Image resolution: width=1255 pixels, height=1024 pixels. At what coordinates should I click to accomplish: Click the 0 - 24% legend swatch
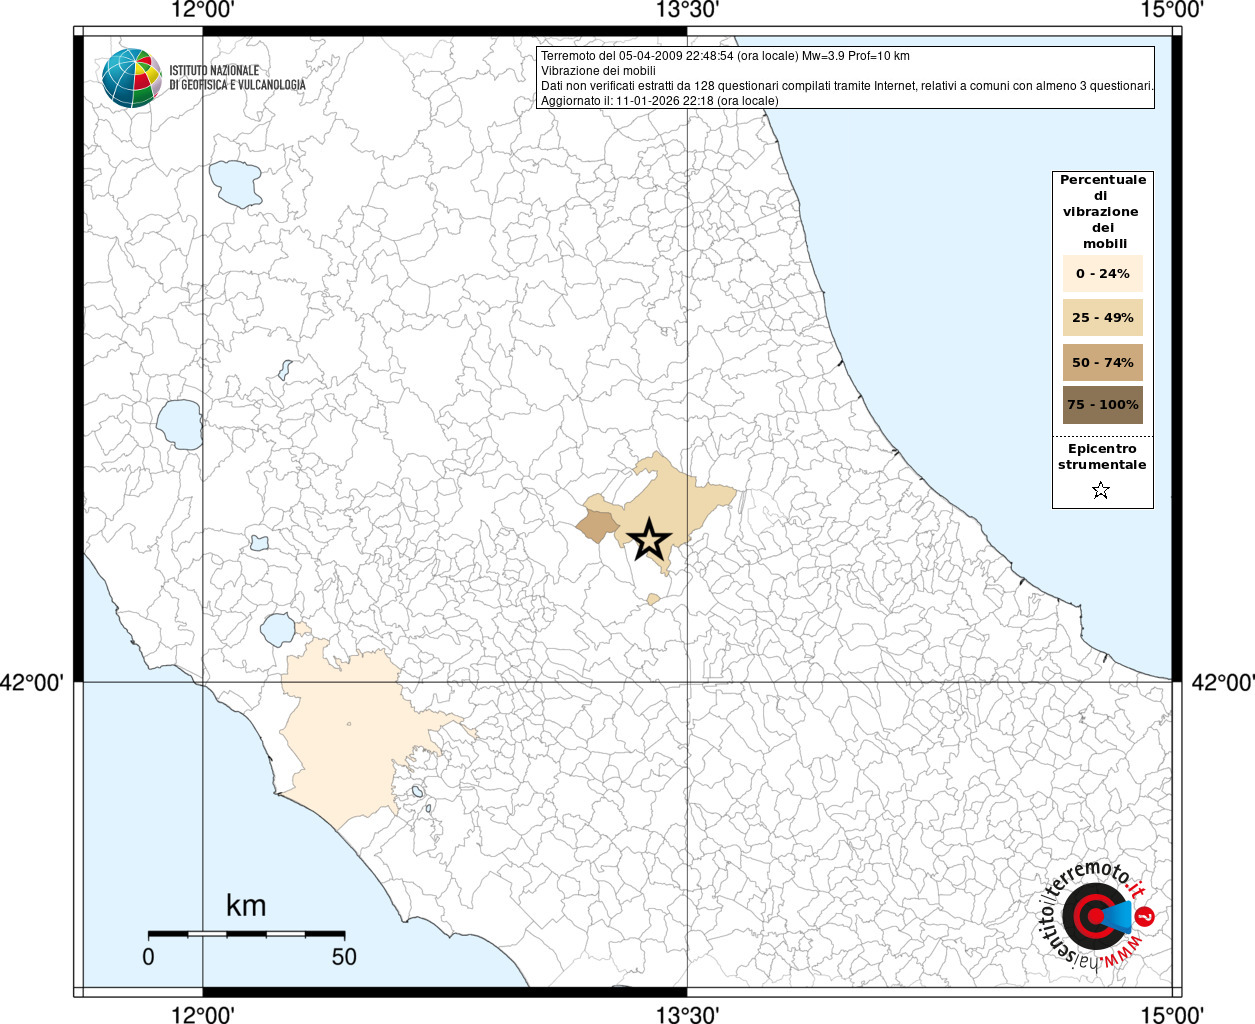(1102, 274)
